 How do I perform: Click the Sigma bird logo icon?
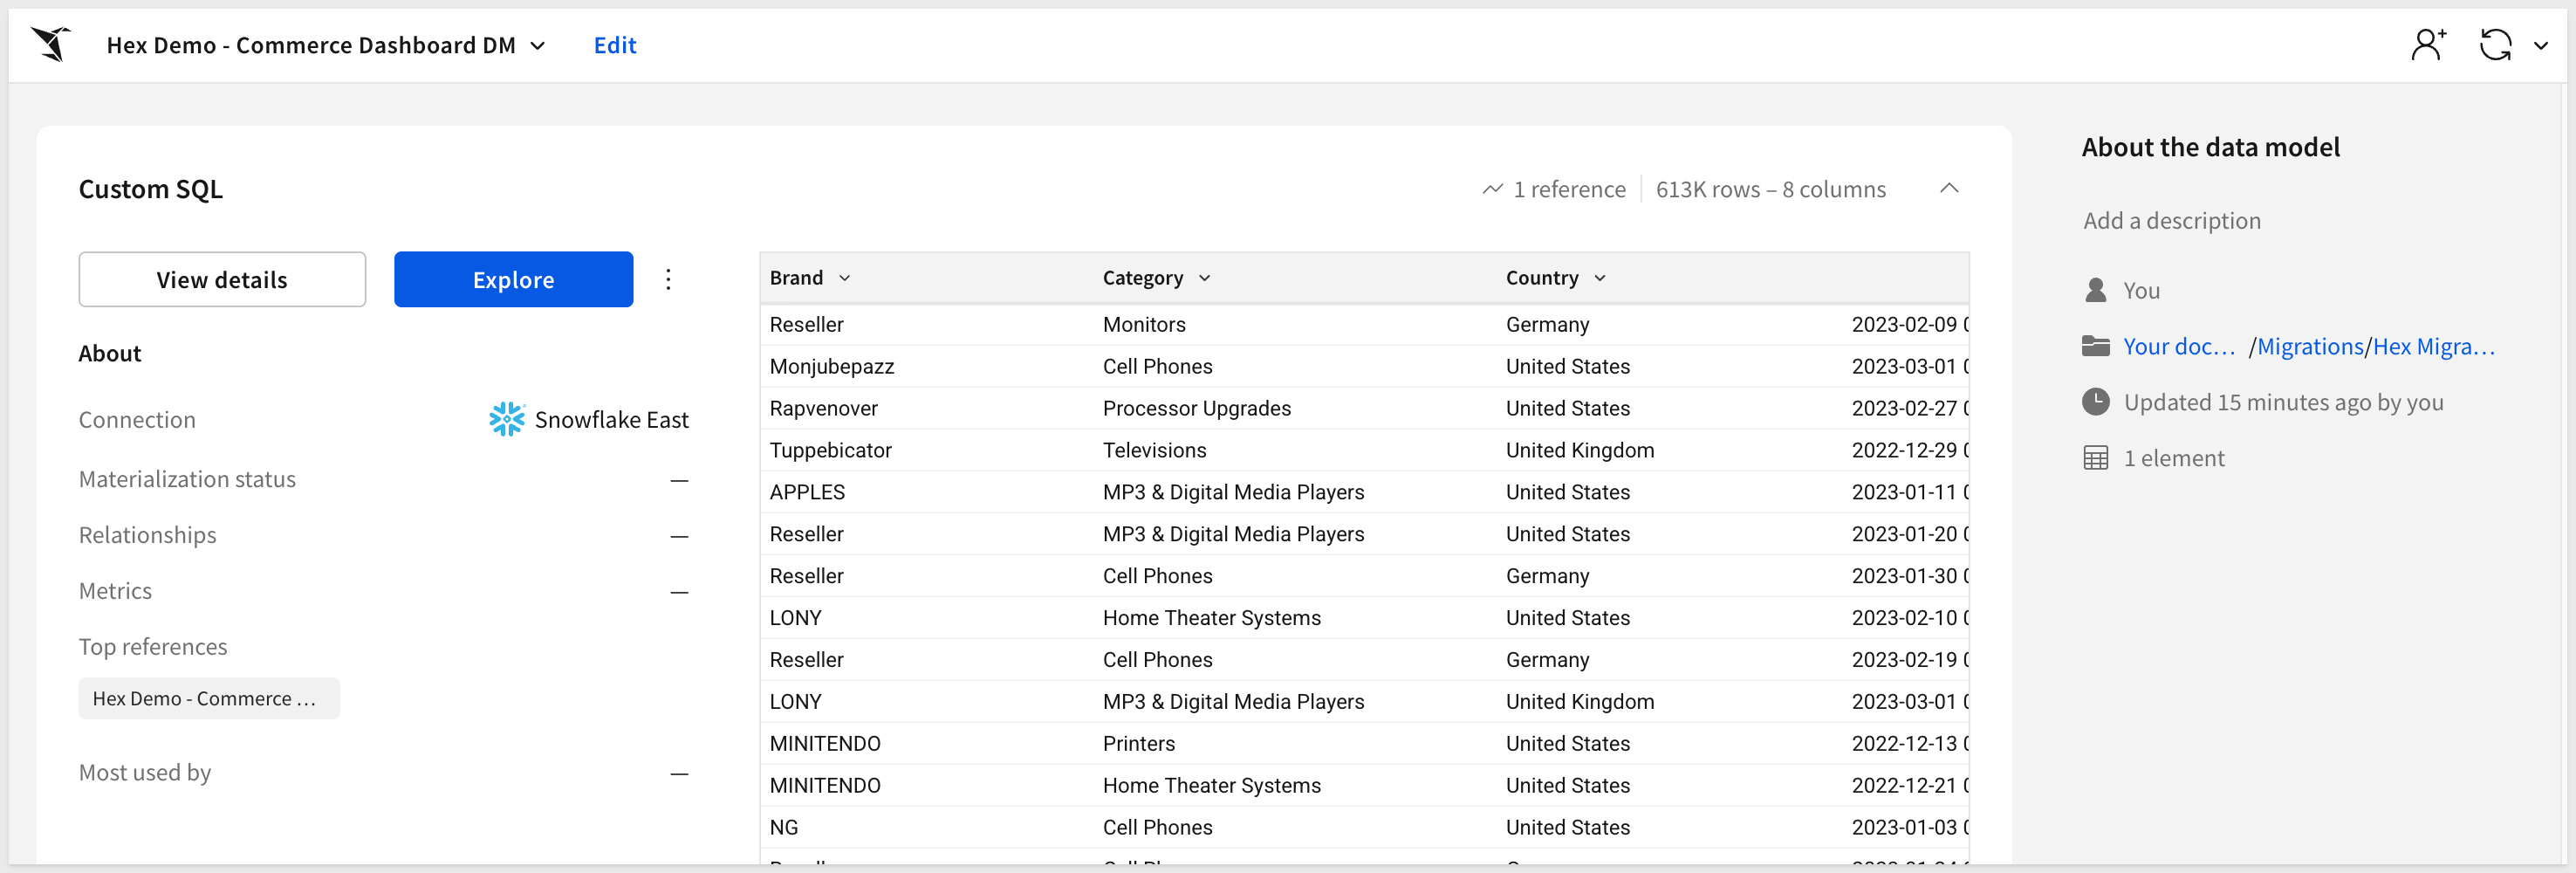[50, 44]
